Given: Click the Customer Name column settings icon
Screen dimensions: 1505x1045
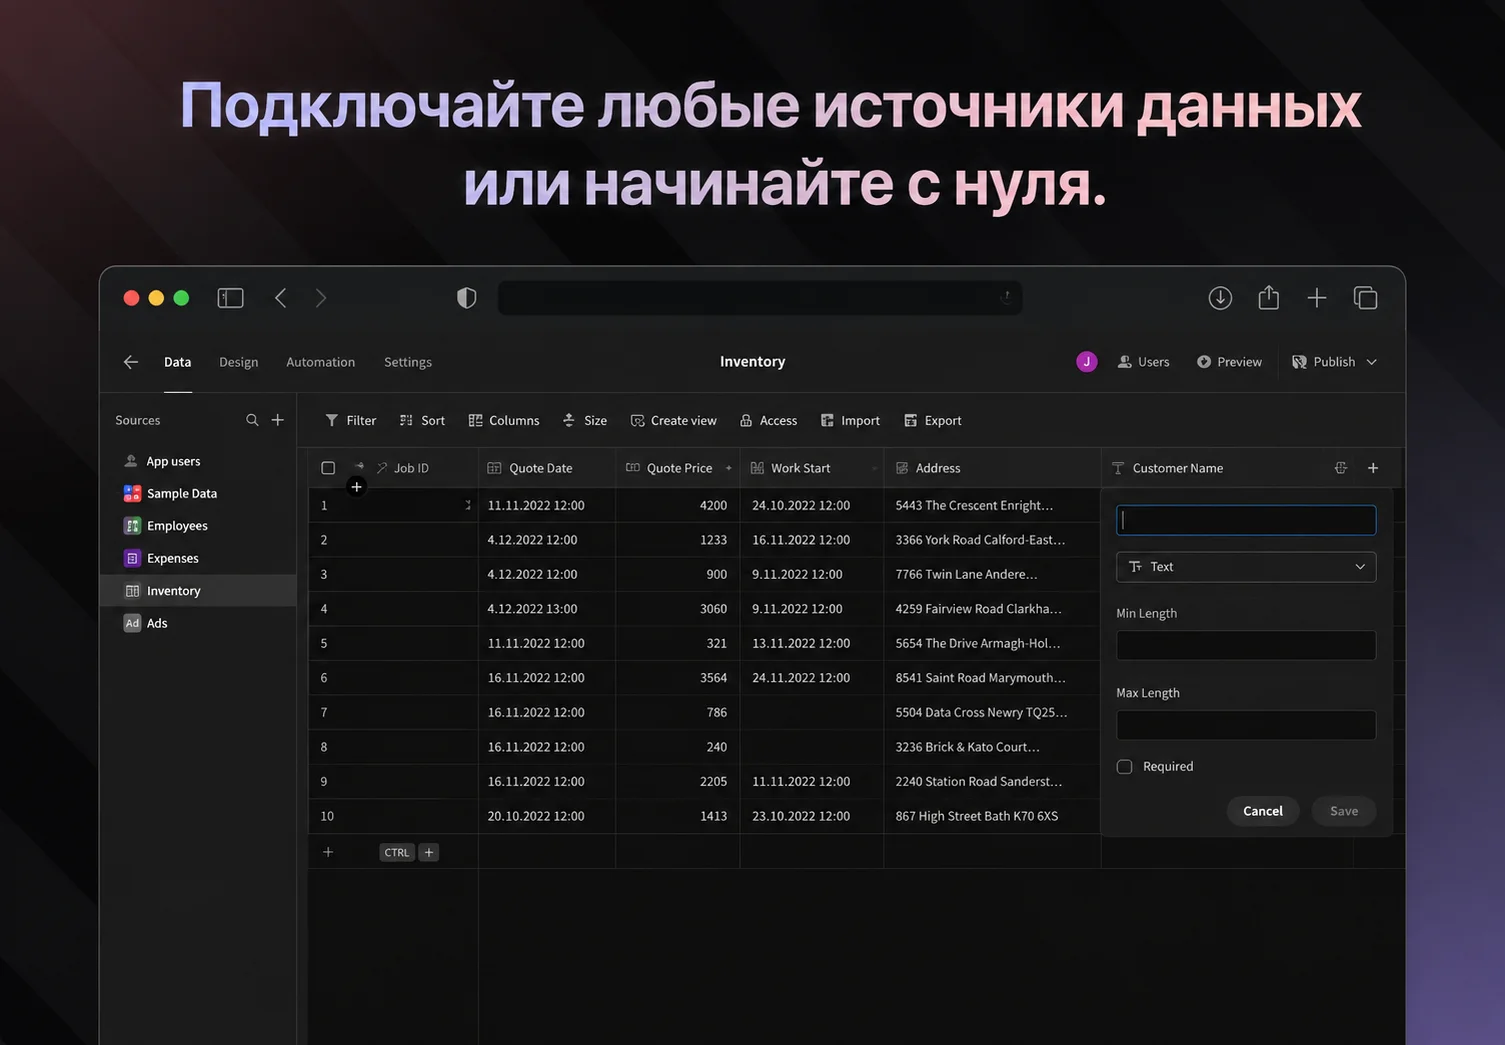Looking at the screenshot, I should pyautogui.click(x=1341, y=468).
